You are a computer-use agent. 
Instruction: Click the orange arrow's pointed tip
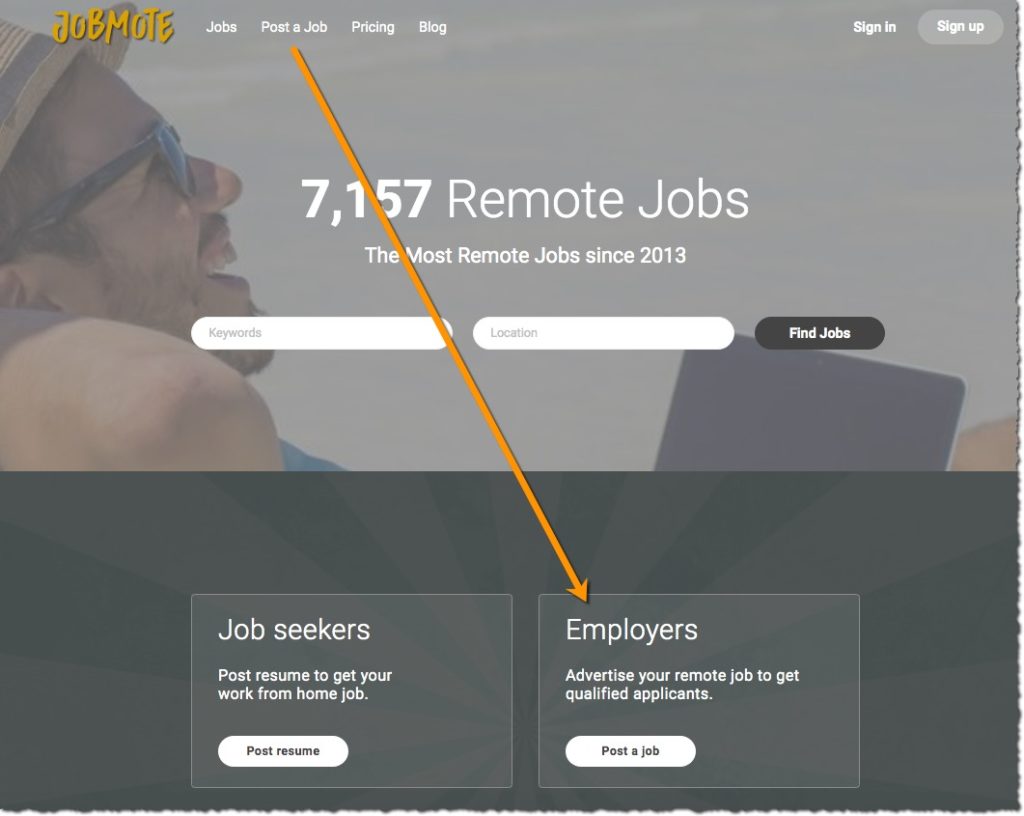pos(584,597)
